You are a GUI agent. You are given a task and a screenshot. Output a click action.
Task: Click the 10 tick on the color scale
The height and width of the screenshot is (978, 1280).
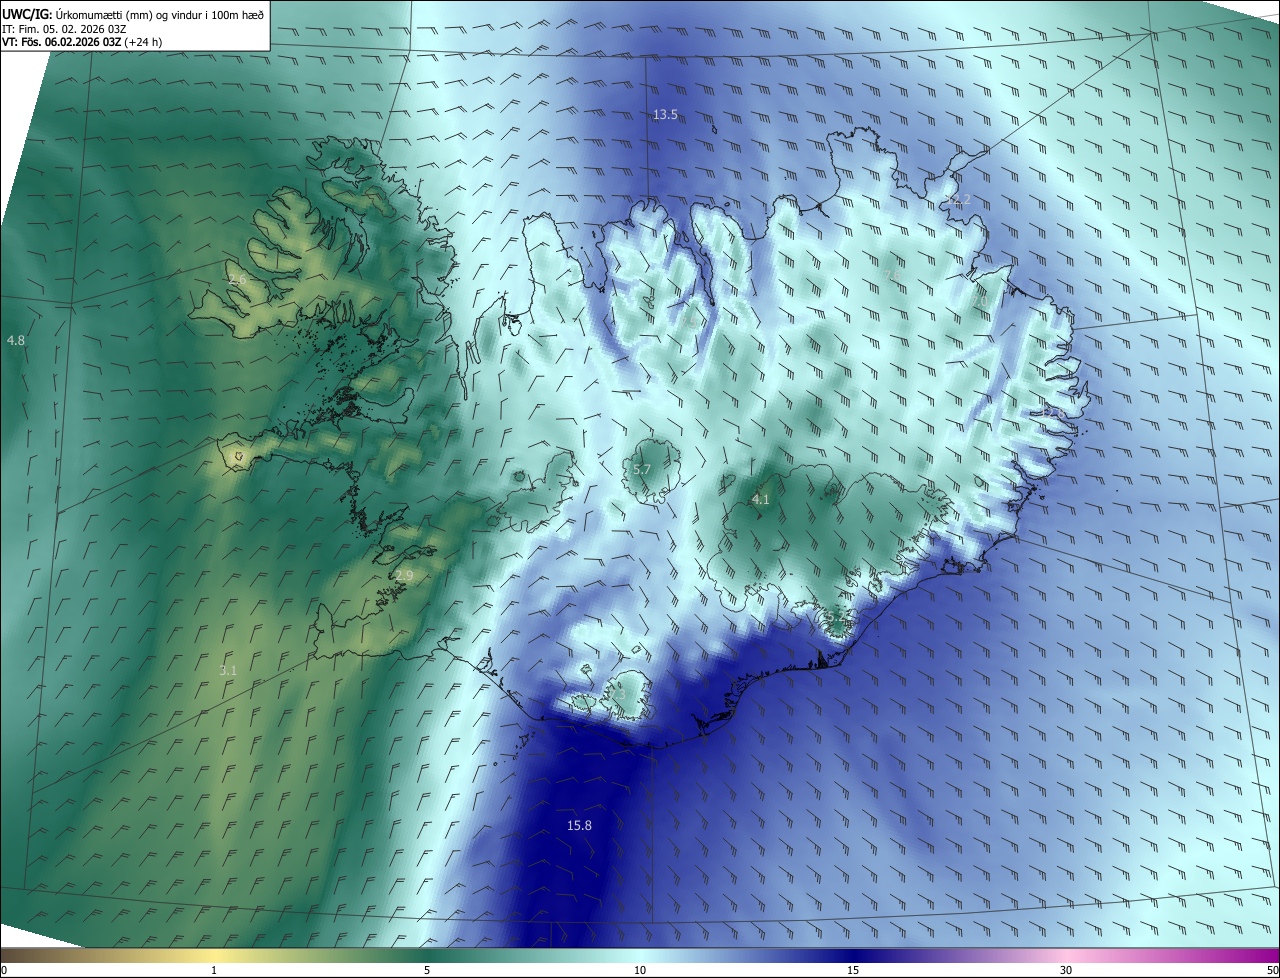(x=640, y=970)
